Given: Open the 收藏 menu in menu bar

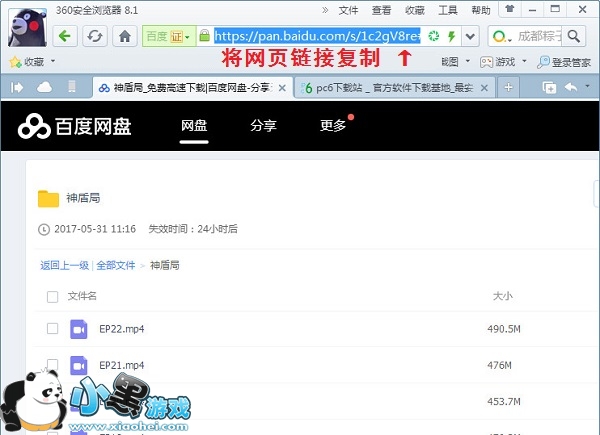Looking at the screenshot, I should click(x=415, y=10).
